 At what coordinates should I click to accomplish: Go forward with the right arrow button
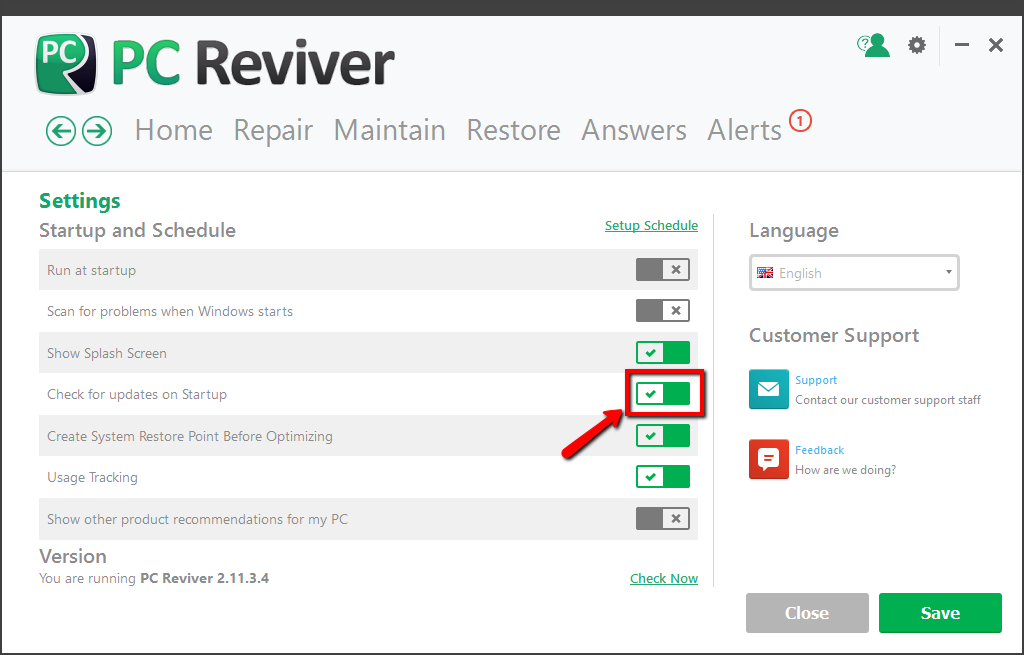(x=97, y=131)
